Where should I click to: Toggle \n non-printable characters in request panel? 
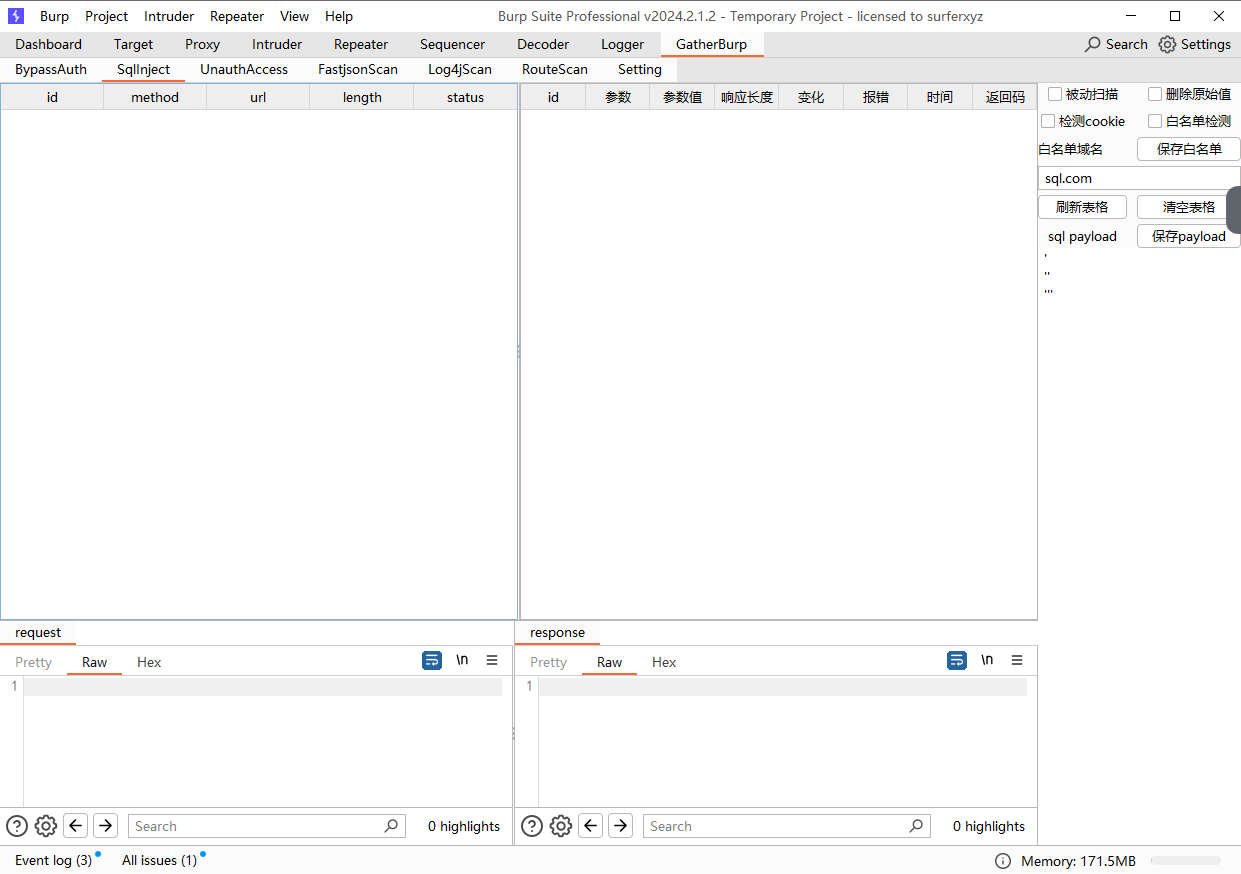(x=462, y=660)
